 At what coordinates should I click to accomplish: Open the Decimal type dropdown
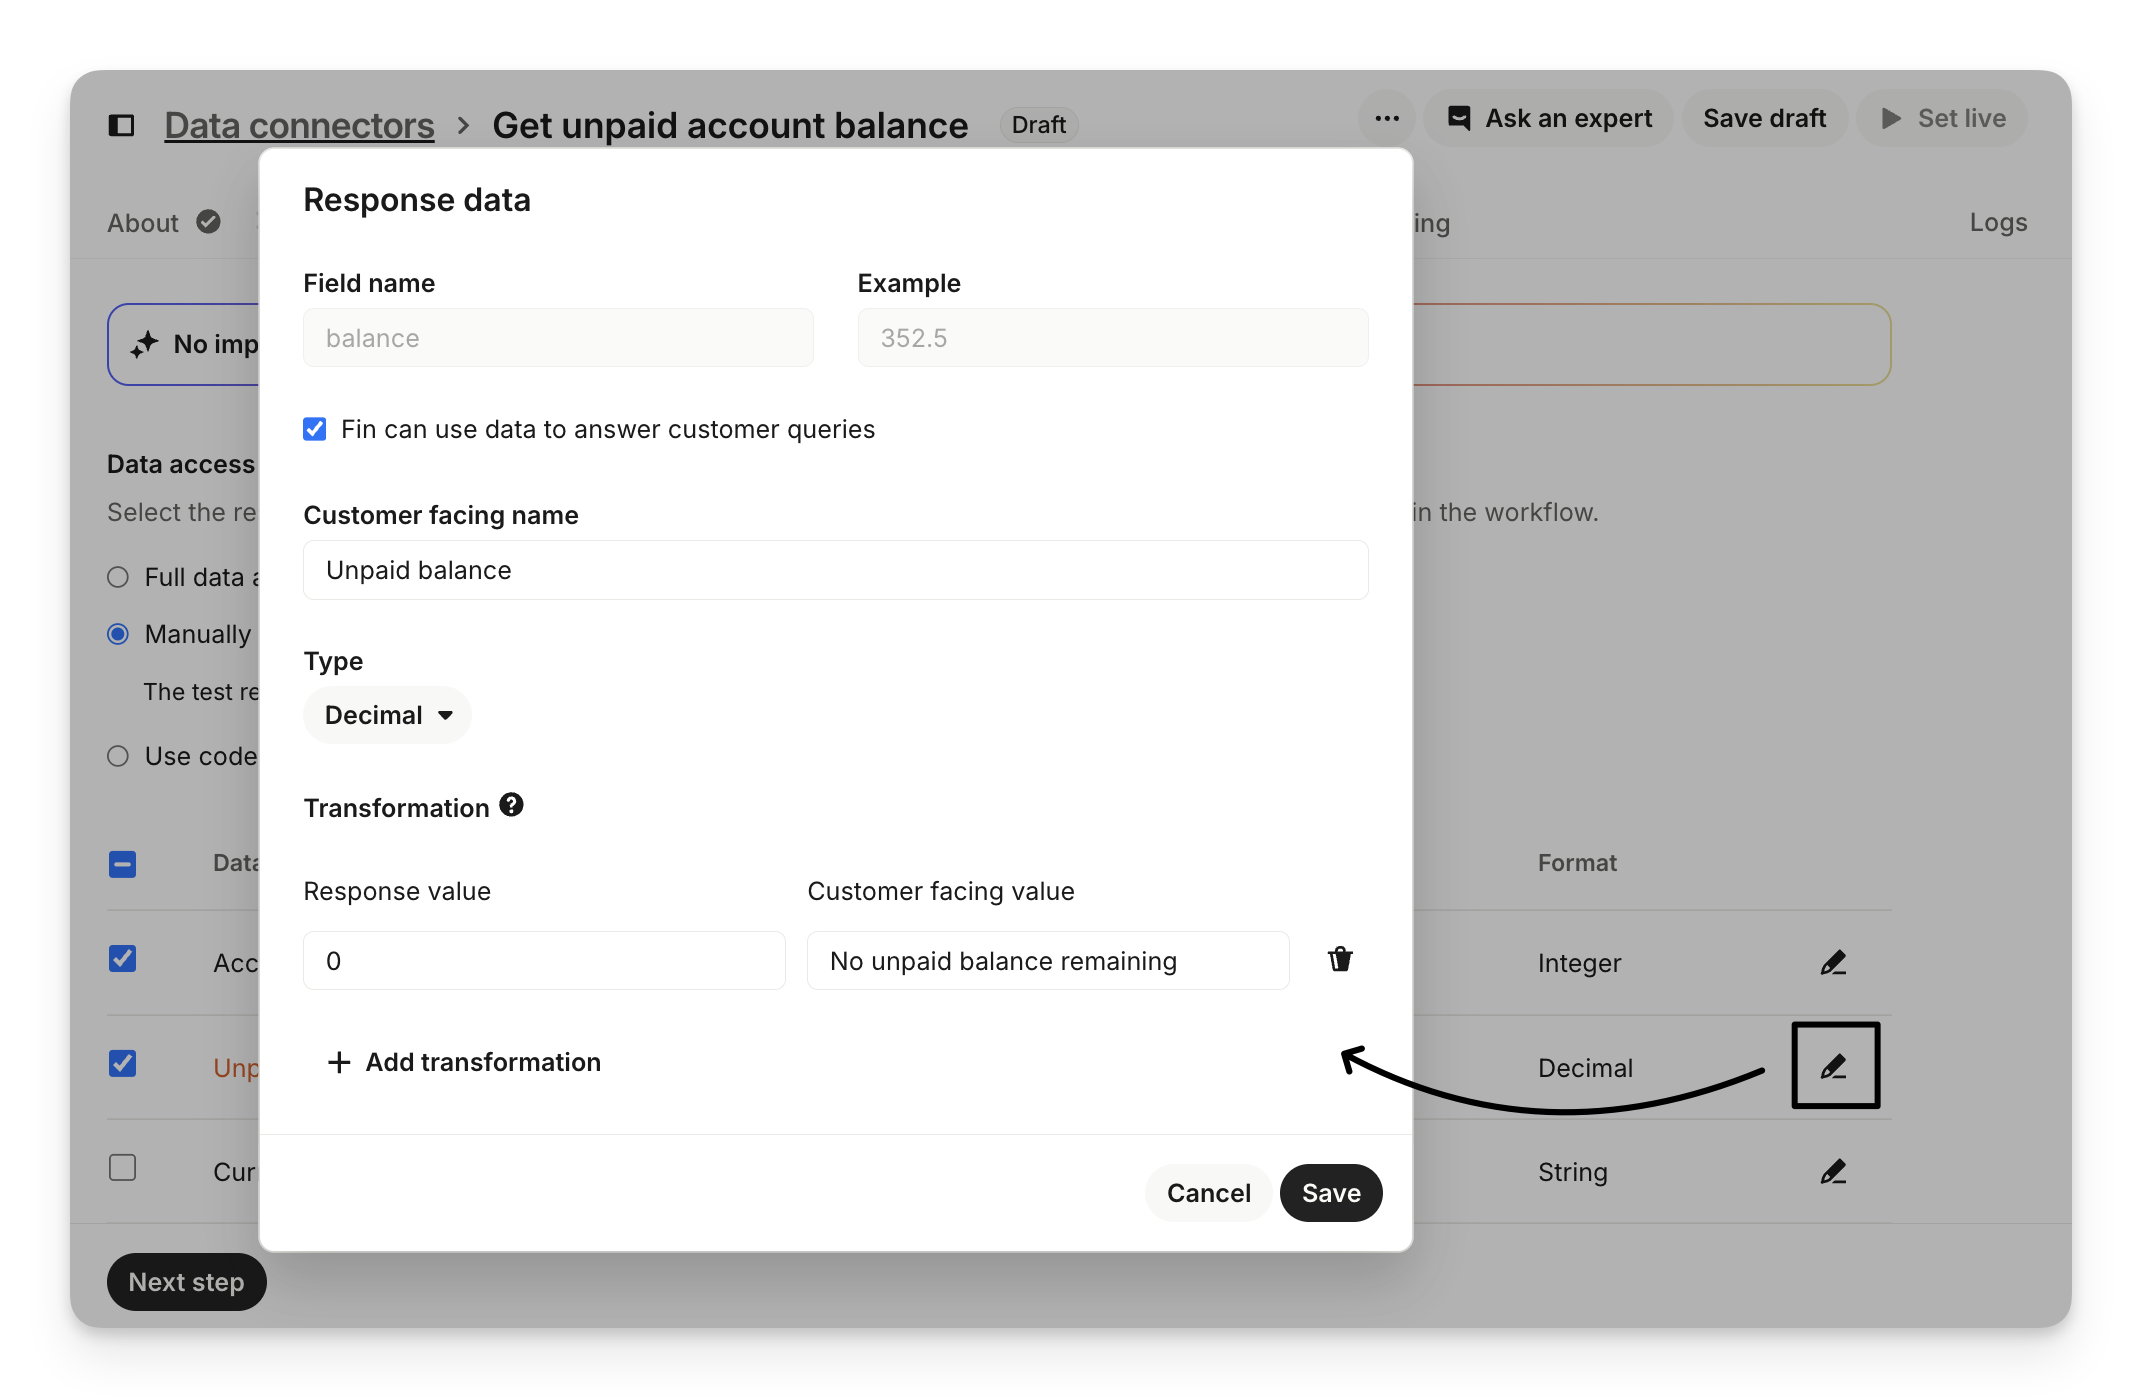point(388,715)
